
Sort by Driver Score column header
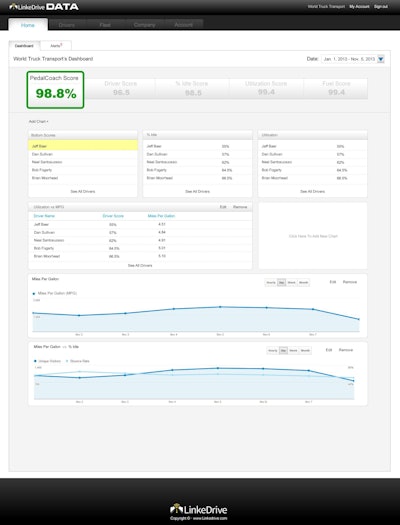pyautogui.click(x=113, y=216)
